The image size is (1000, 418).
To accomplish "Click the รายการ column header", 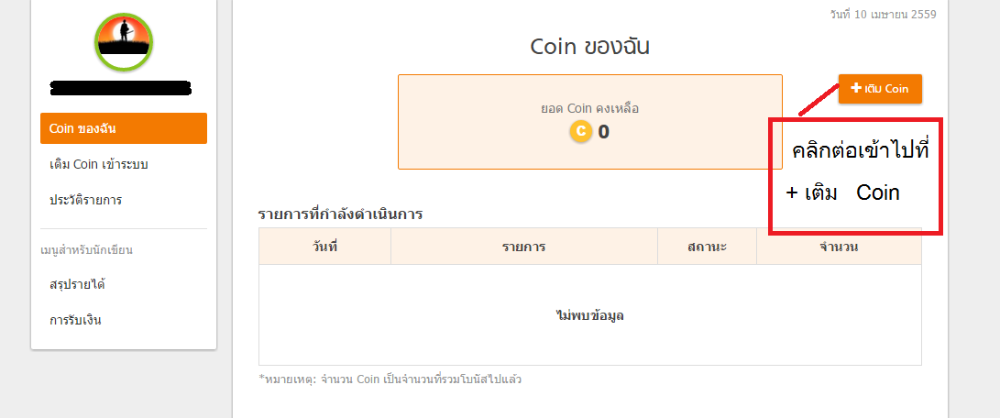I will tap(524, 246).
